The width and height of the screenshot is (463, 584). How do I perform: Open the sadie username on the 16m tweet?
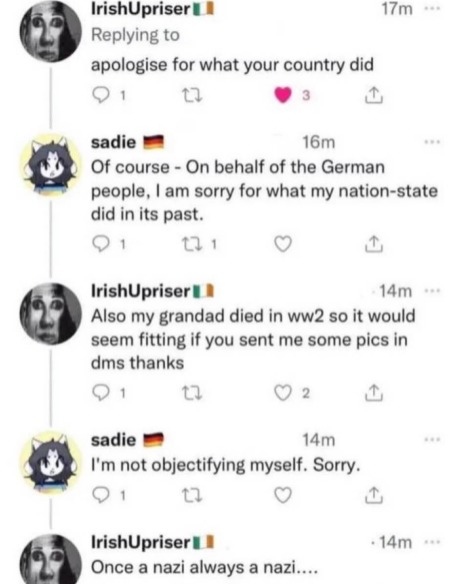tap(114, 142)
